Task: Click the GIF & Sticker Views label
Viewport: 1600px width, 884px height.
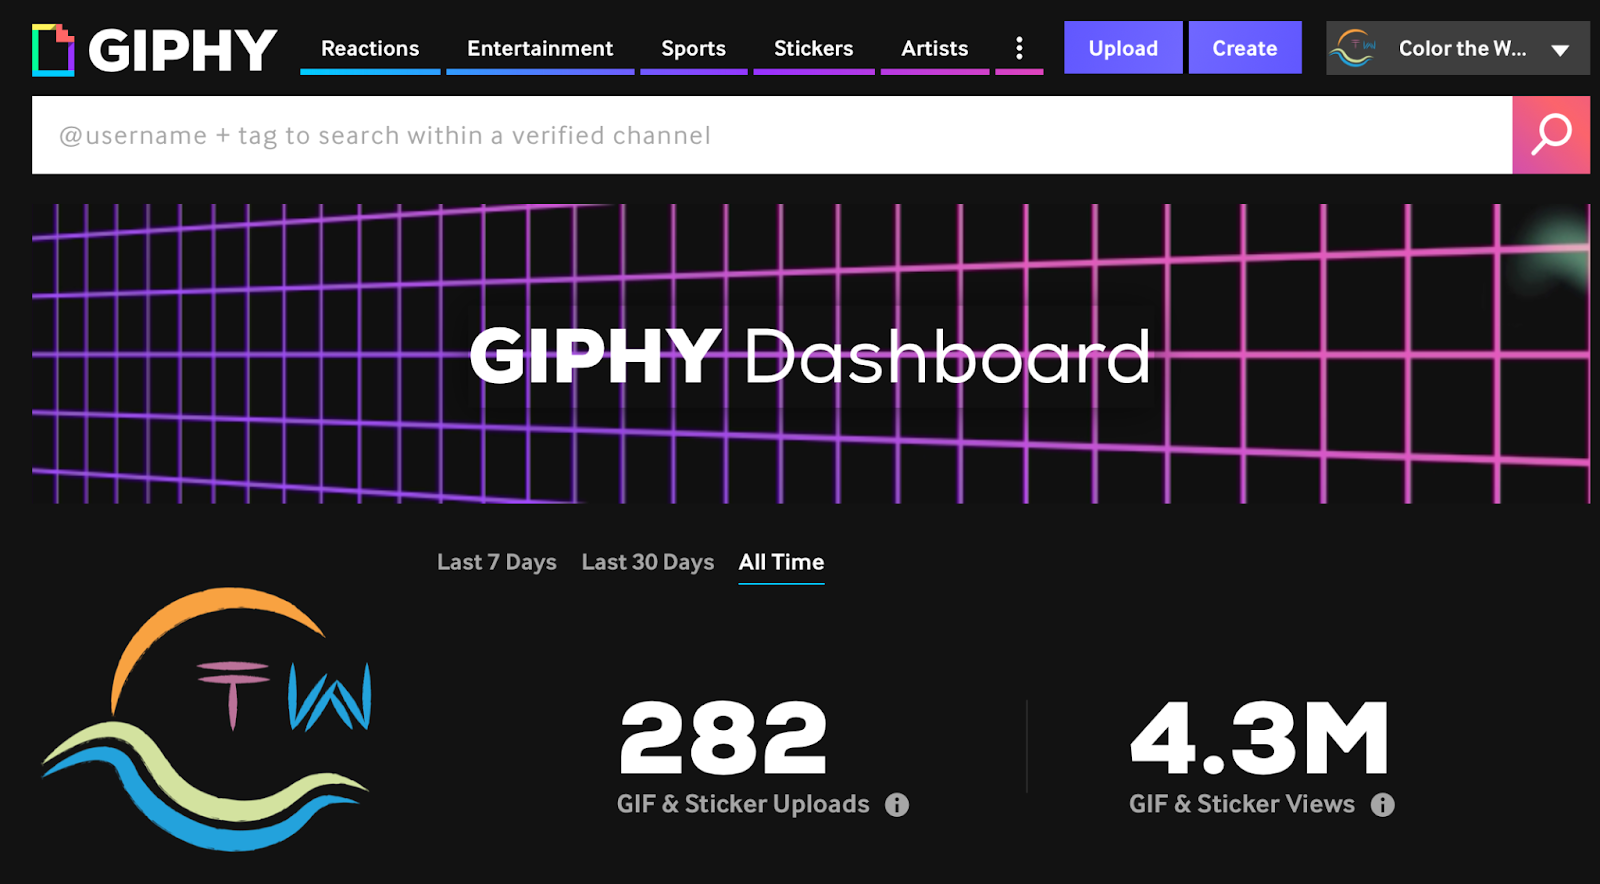Action: click(1242, 804)
